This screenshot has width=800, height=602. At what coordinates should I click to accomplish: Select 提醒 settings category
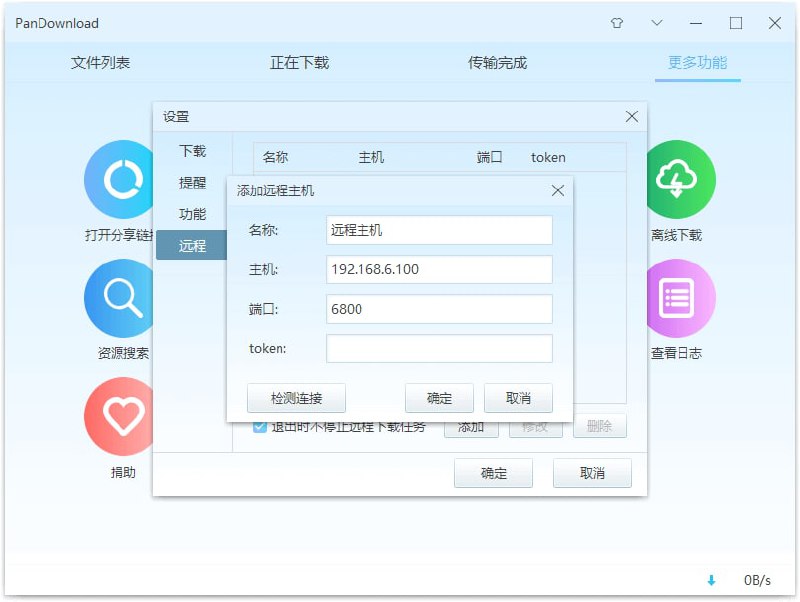(x=192, y=183)
